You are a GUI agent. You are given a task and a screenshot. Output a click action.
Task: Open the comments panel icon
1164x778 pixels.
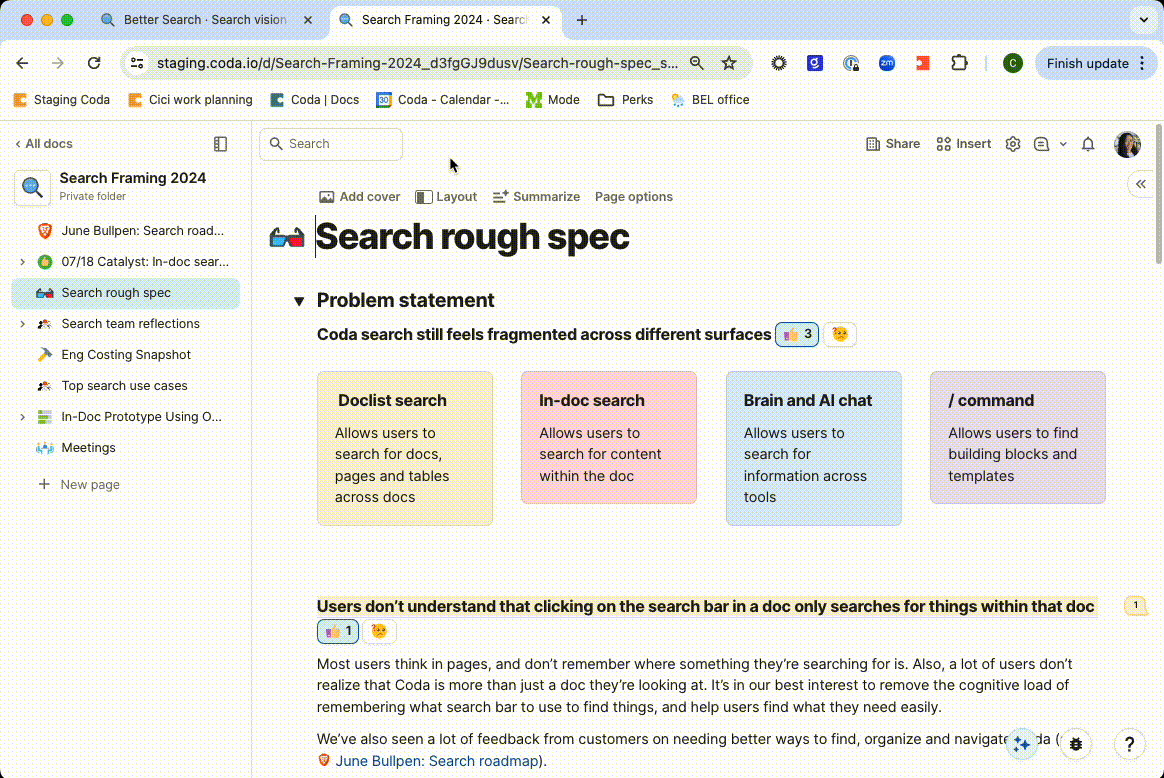[1042, 144]
